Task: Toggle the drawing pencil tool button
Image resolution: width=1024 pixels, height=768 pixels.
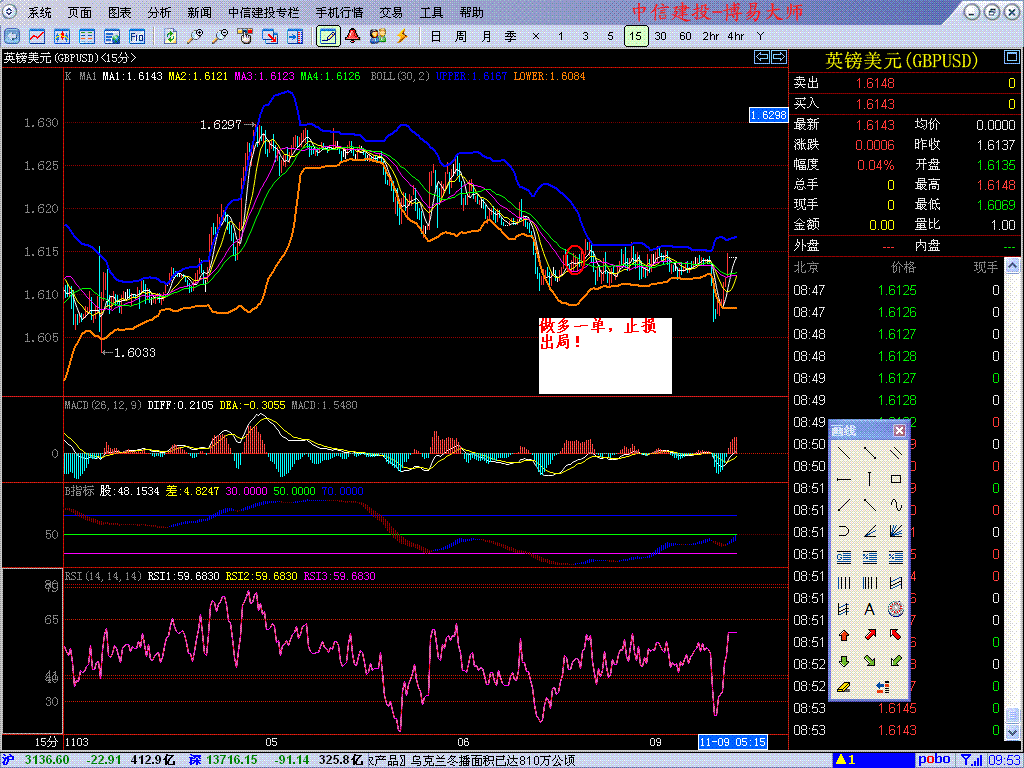Action: 328,36
